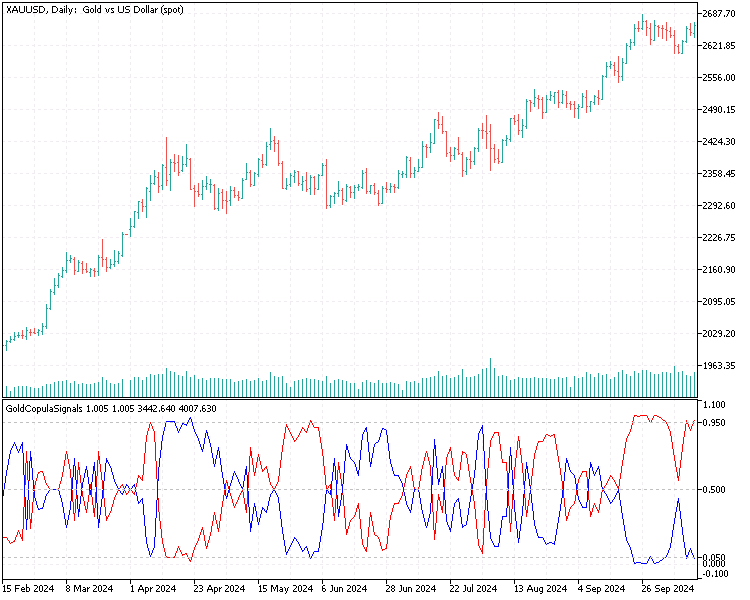The image size is (750, 600).
Task: Click the 15 Feb 2024 date label
Action: 29,589
